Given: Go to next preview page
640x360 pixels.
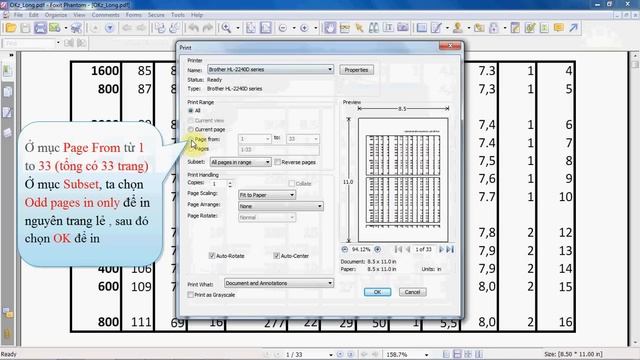Looking at the screenshot, I should tap(441, 249).
